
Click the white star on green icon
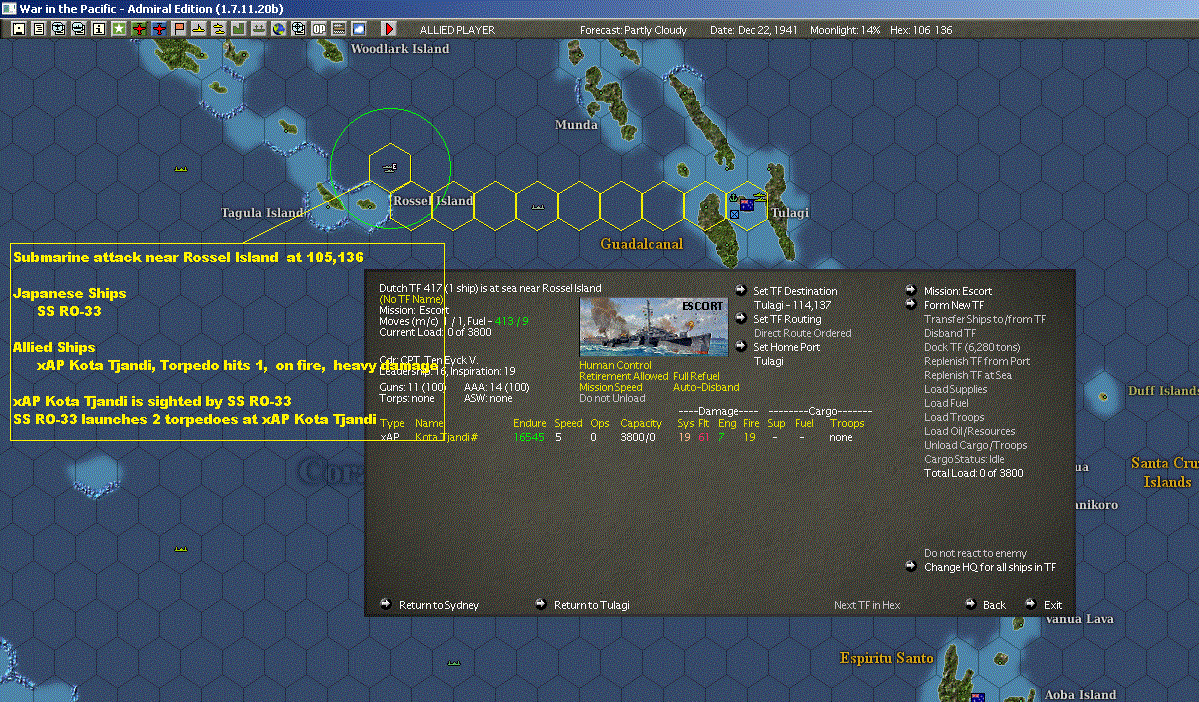119,29
